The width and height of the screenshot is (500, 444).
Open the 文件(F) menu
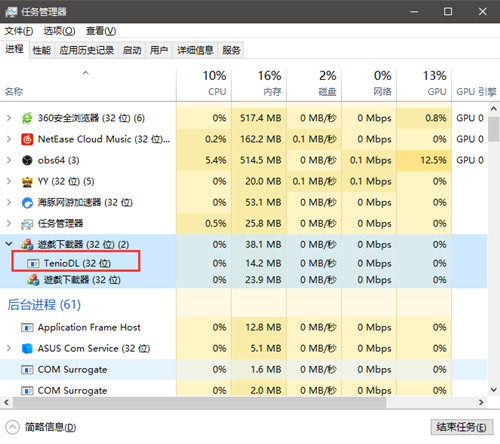(19, 31)
